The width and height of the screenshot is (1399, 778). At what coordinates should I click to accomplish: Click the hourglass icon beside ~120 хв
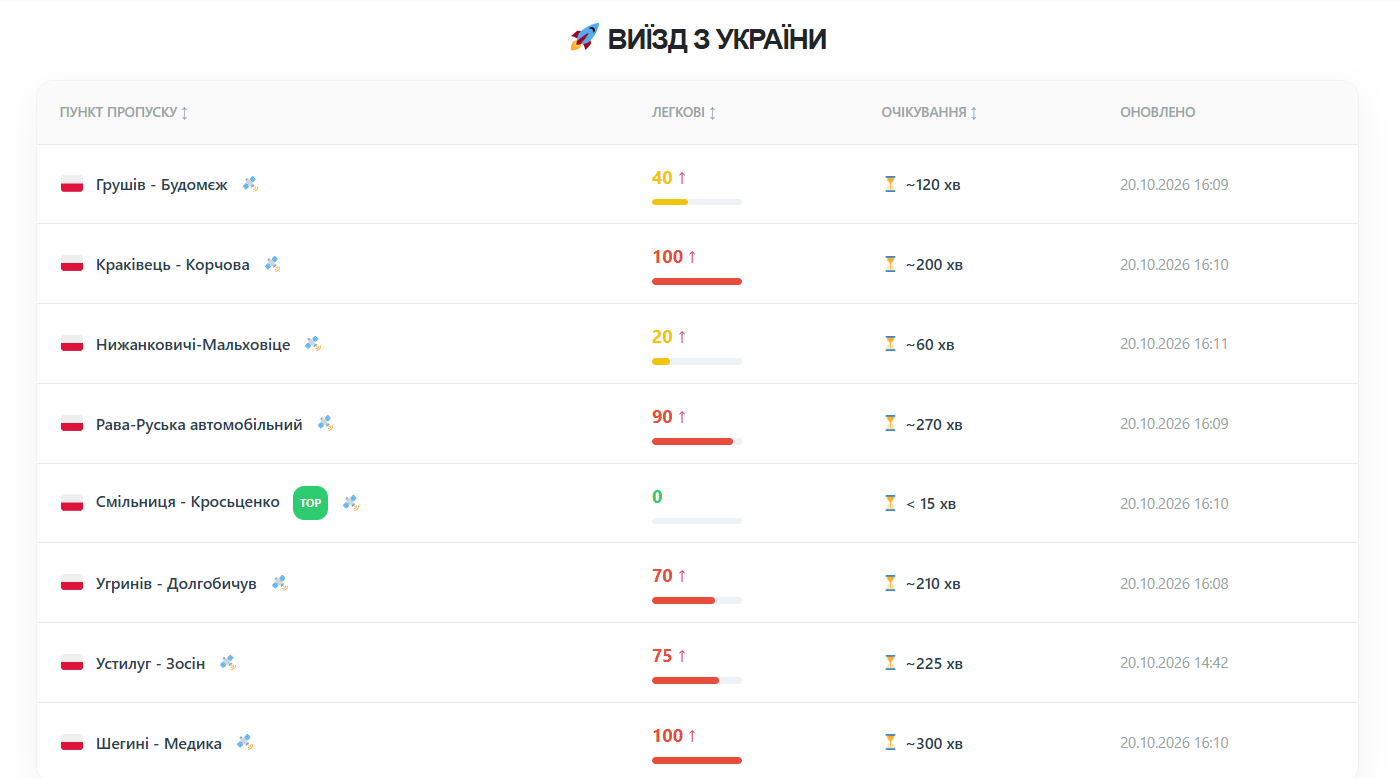pyautogui.click(x=890, y=184)
